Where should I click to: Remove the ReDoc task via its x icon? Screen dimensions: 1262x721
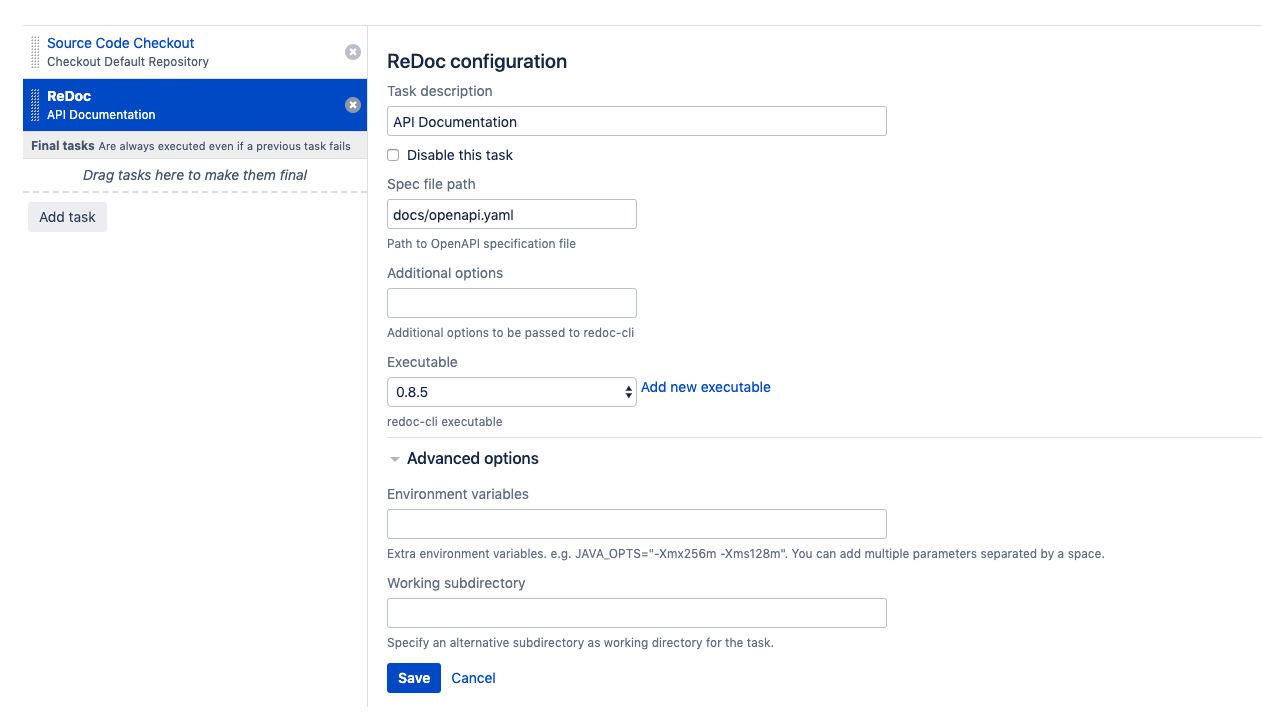(353, 105)
